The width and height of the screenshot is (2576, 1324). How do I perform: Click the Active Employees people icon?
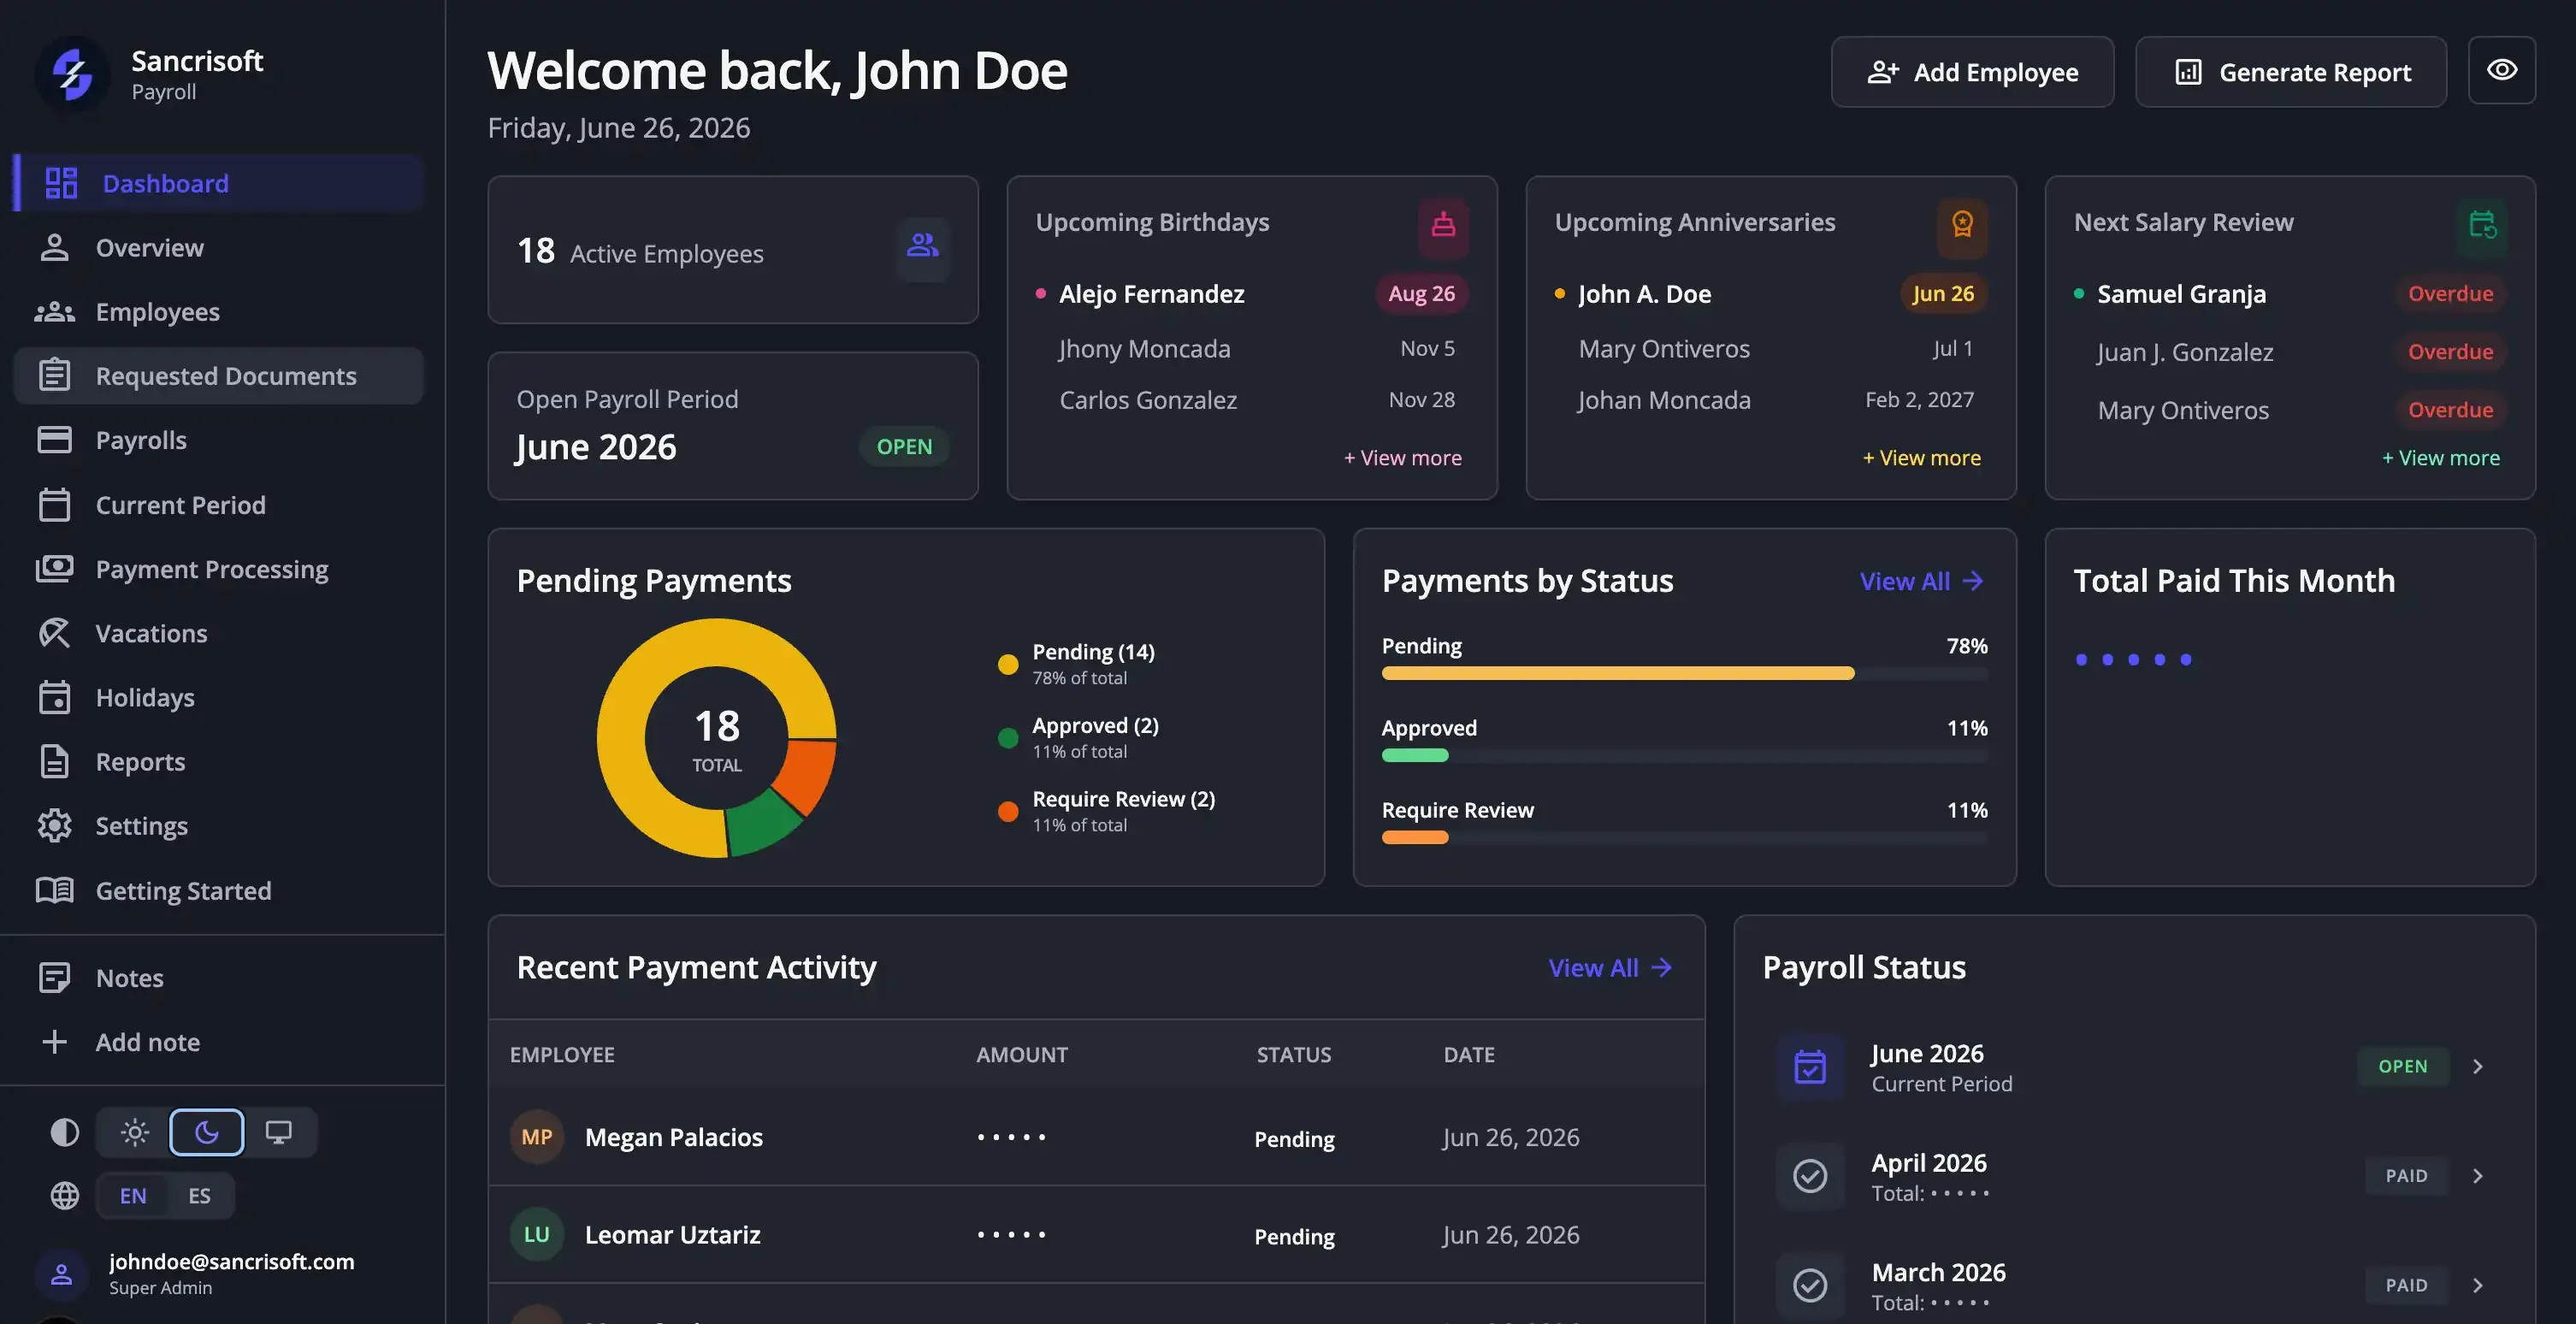pyautogui.click(x=922, y=245)
